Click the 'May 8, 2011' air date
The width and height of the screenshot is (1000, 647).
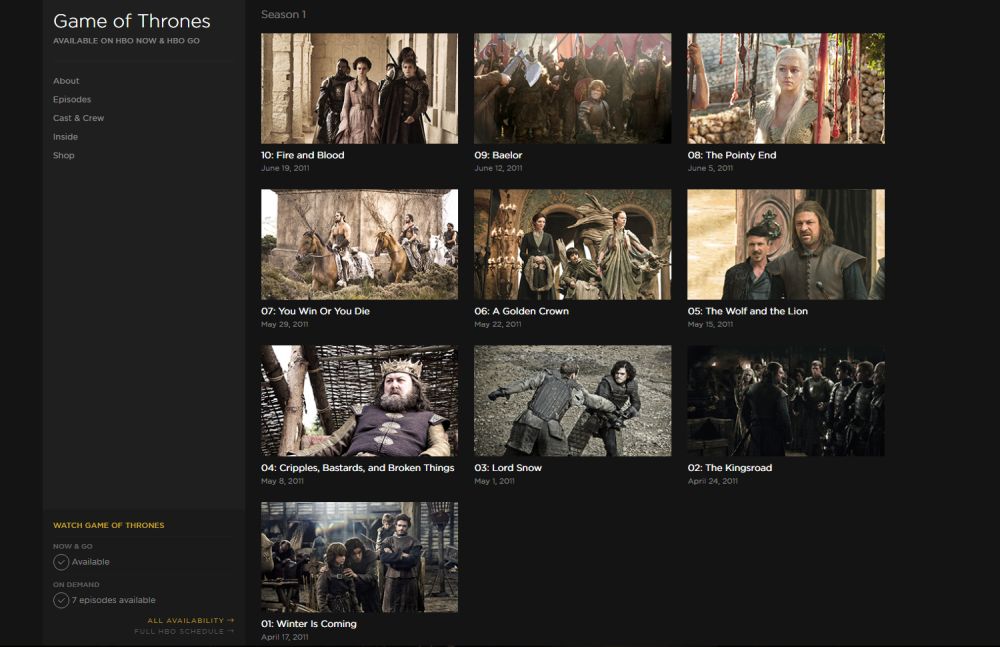click(x=282, y=481)
